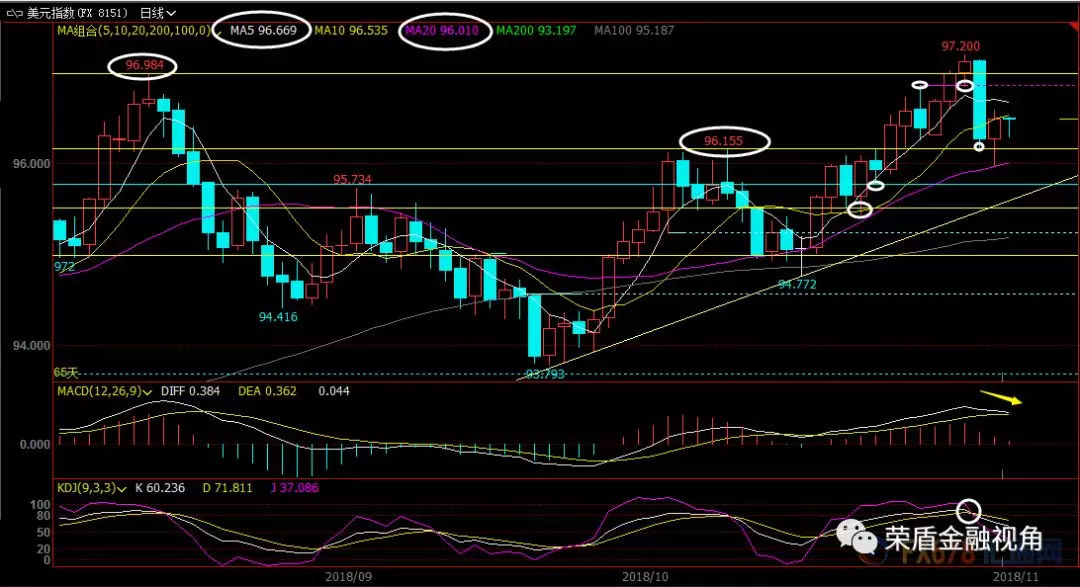Select the gray MA100 95.187 legend

click(634, 31)
